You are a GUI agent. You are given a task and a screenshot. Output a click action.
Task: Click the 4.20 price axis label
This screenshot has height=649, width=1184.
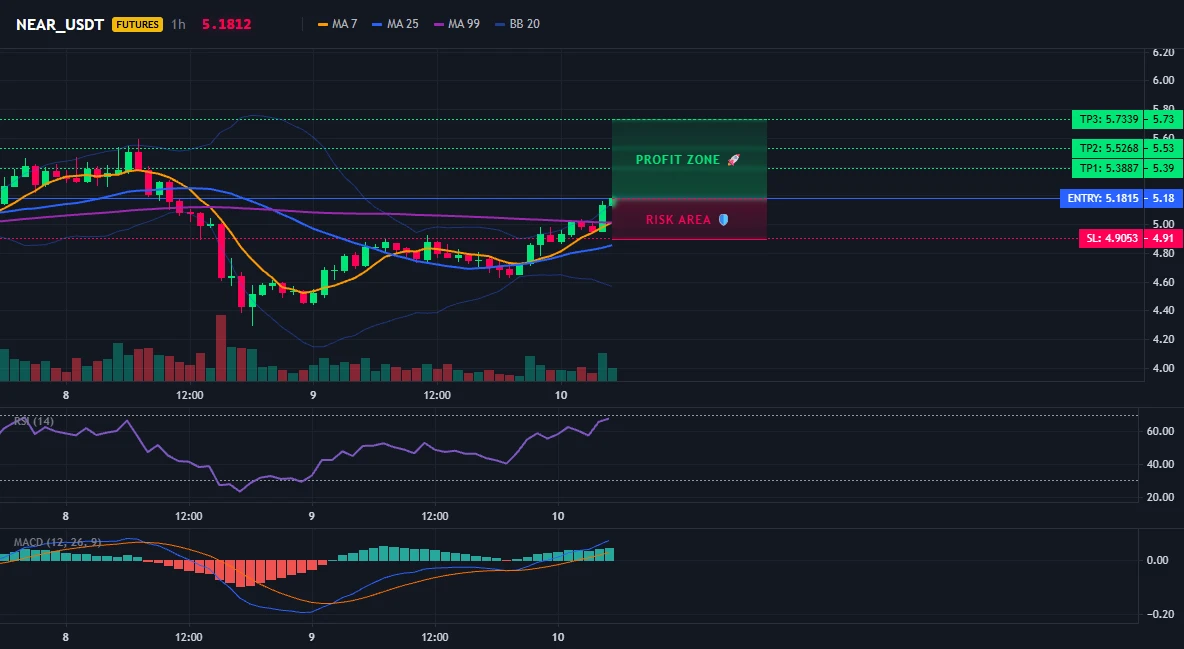(1164, 339)
